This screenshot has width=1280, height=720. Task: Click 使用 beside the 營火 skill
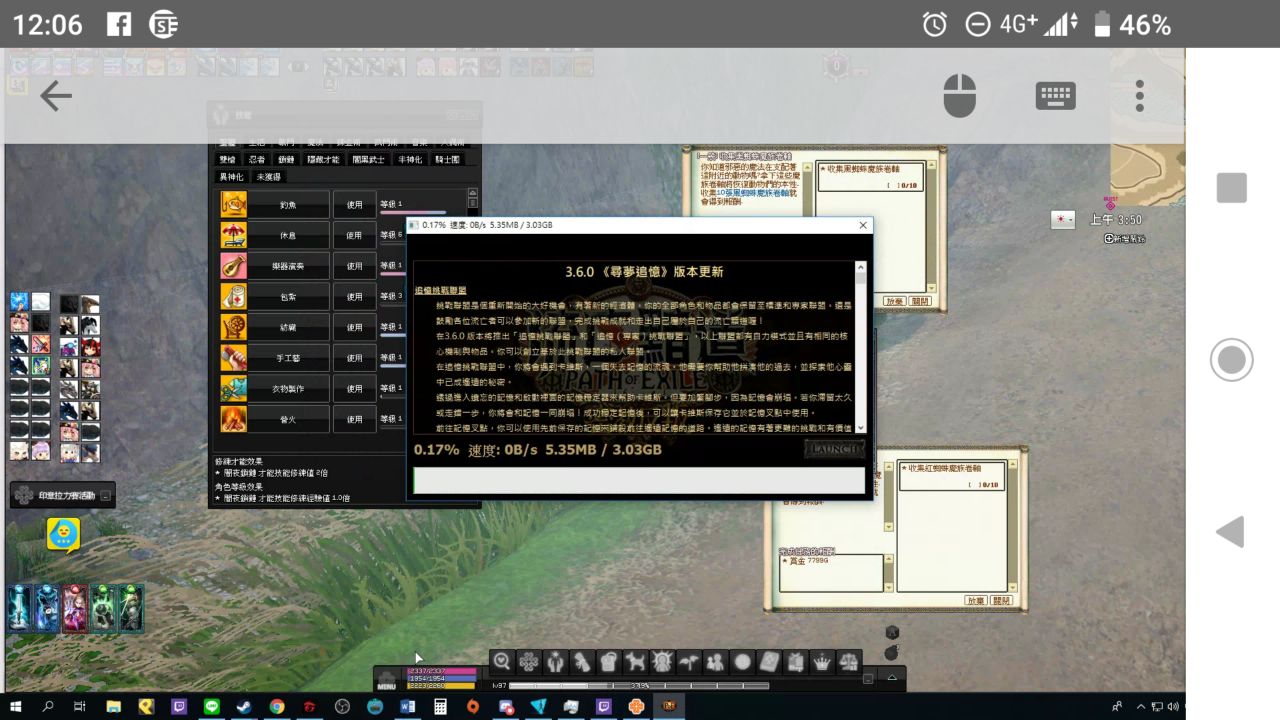354,418
